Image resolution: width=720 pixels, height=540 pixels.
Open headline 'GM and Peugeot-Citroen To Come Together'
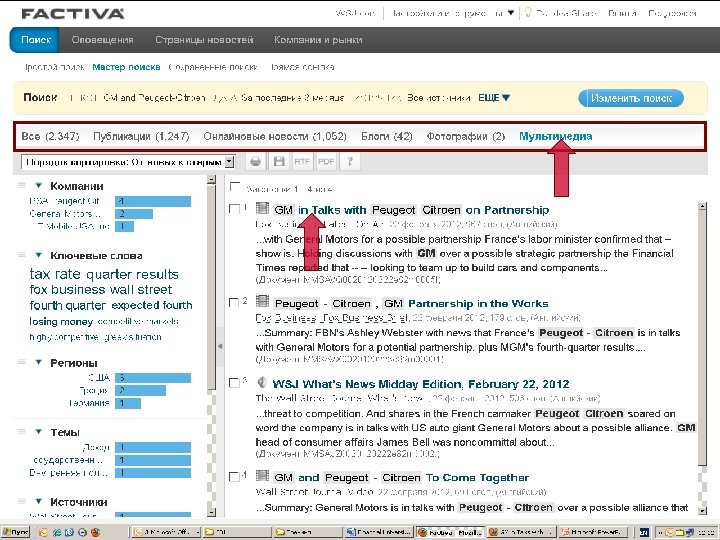(401, 478)
